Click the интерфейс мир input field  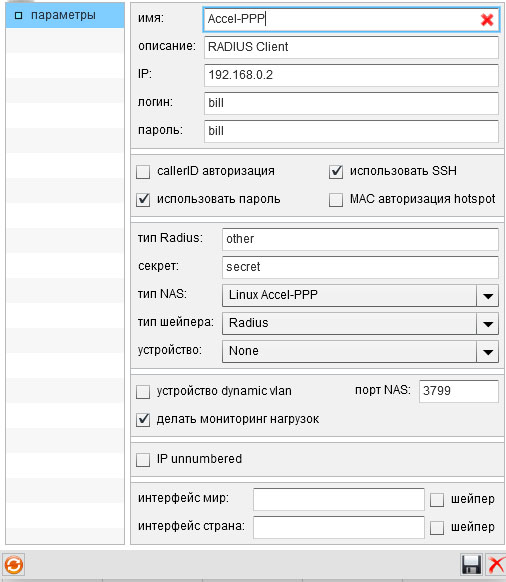(x=339, y=499)
